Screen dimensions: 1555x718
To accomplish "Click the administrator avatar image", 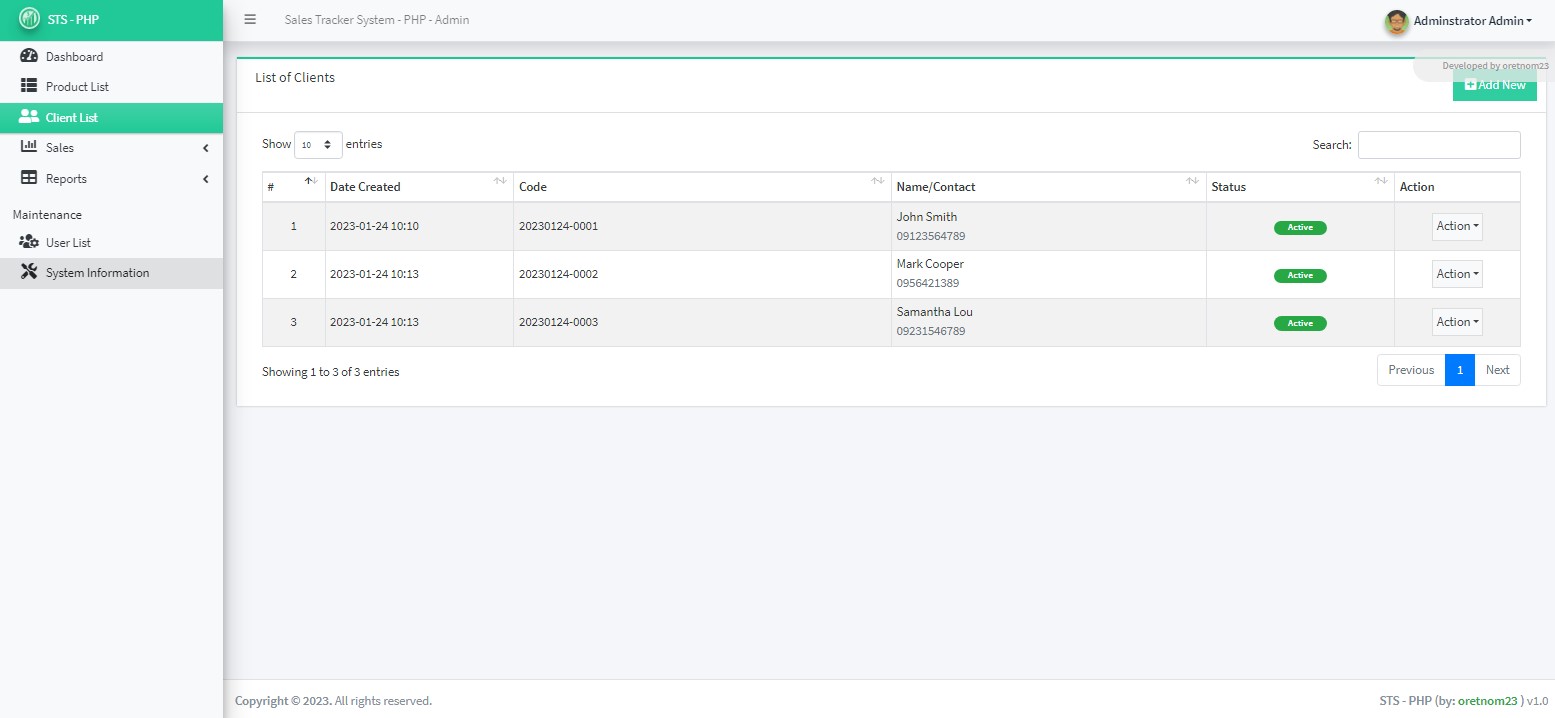I will [x=1397, y=21].
